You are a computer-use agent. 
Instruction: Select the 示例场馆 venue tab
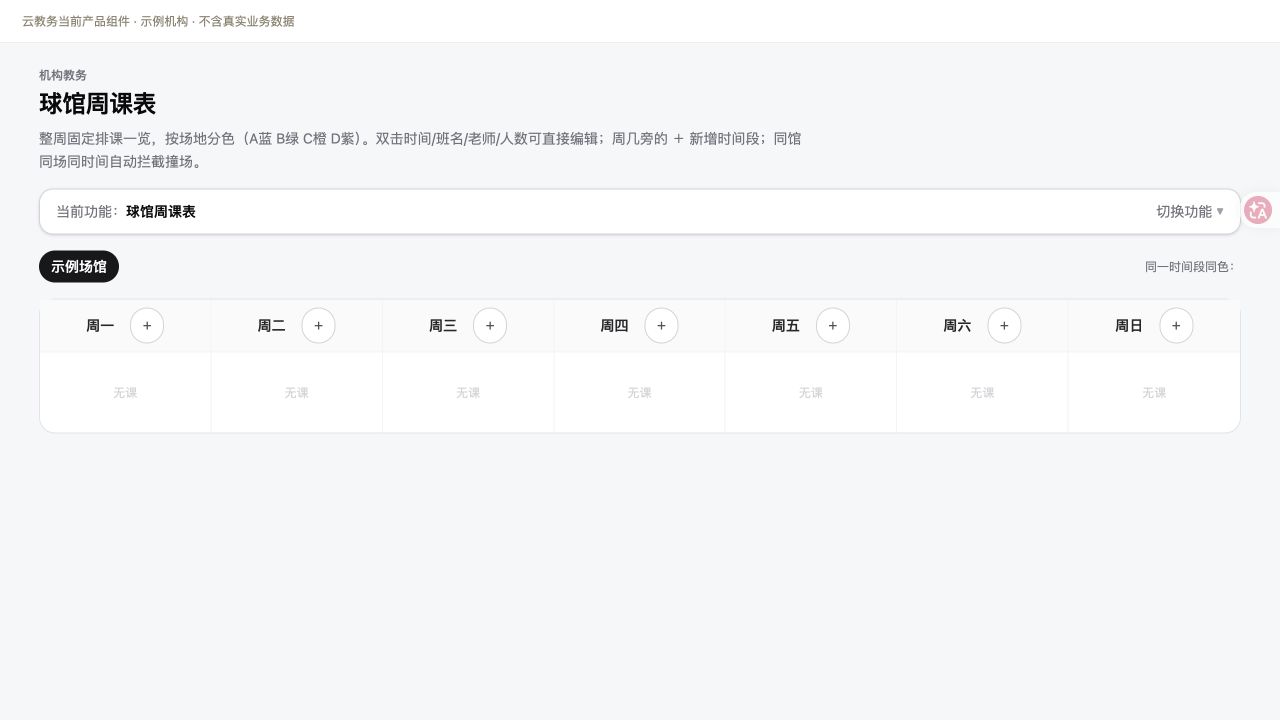pos(79,267)
